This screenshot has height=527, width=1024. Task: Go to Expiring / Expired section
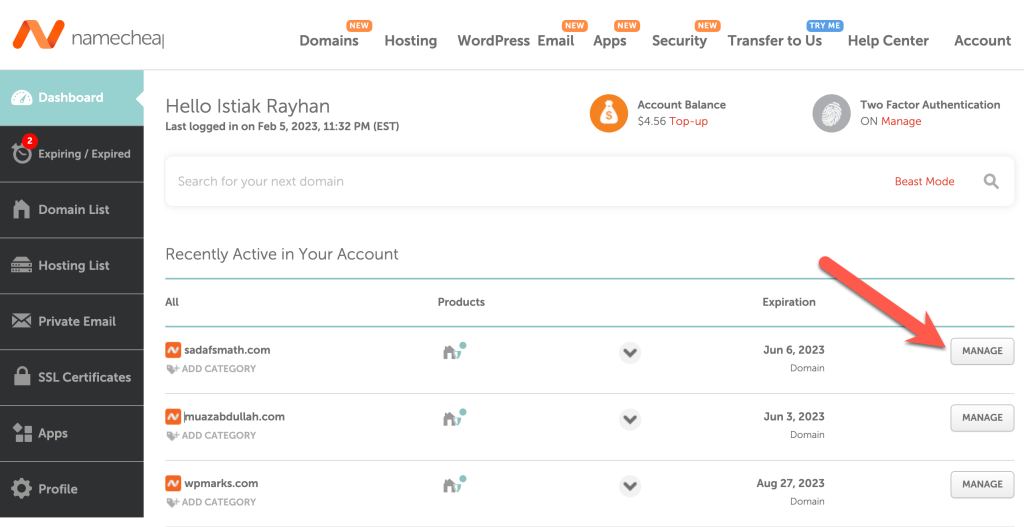(72, 154)
